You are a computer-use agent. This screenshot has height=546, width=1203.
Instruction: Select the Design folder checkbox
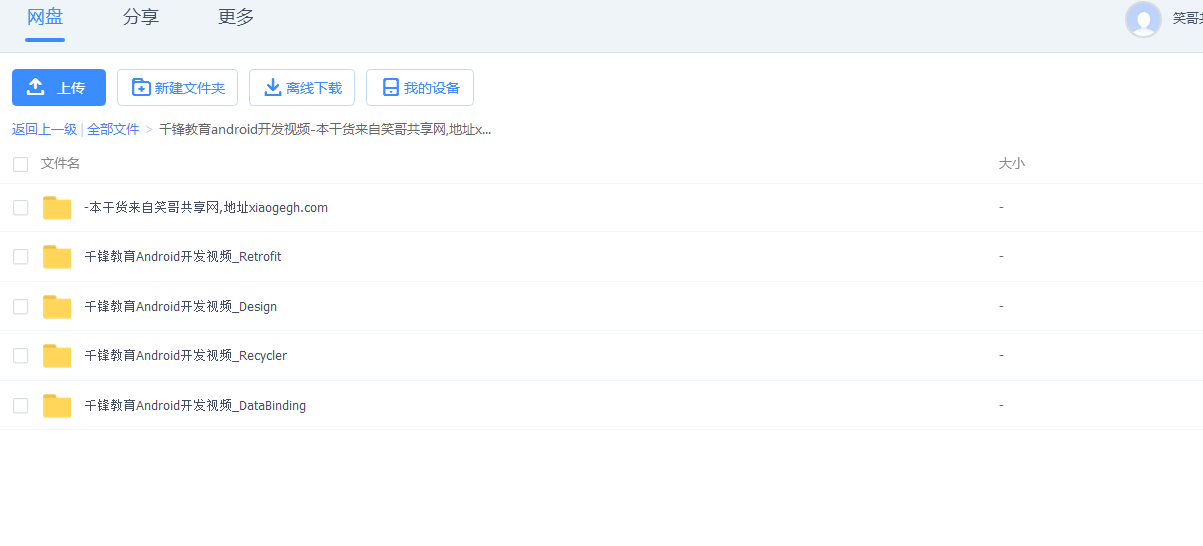point(20,307)
